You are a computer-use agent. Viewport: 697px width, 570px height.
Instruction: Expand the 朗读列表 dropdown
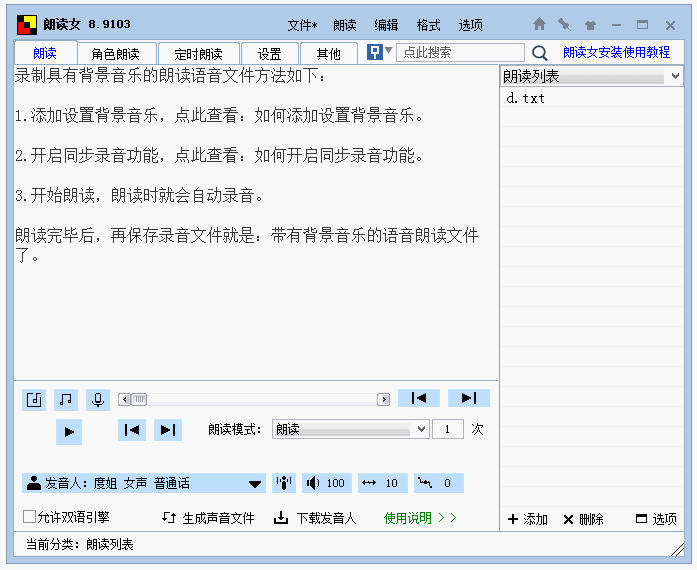(675, 76)
